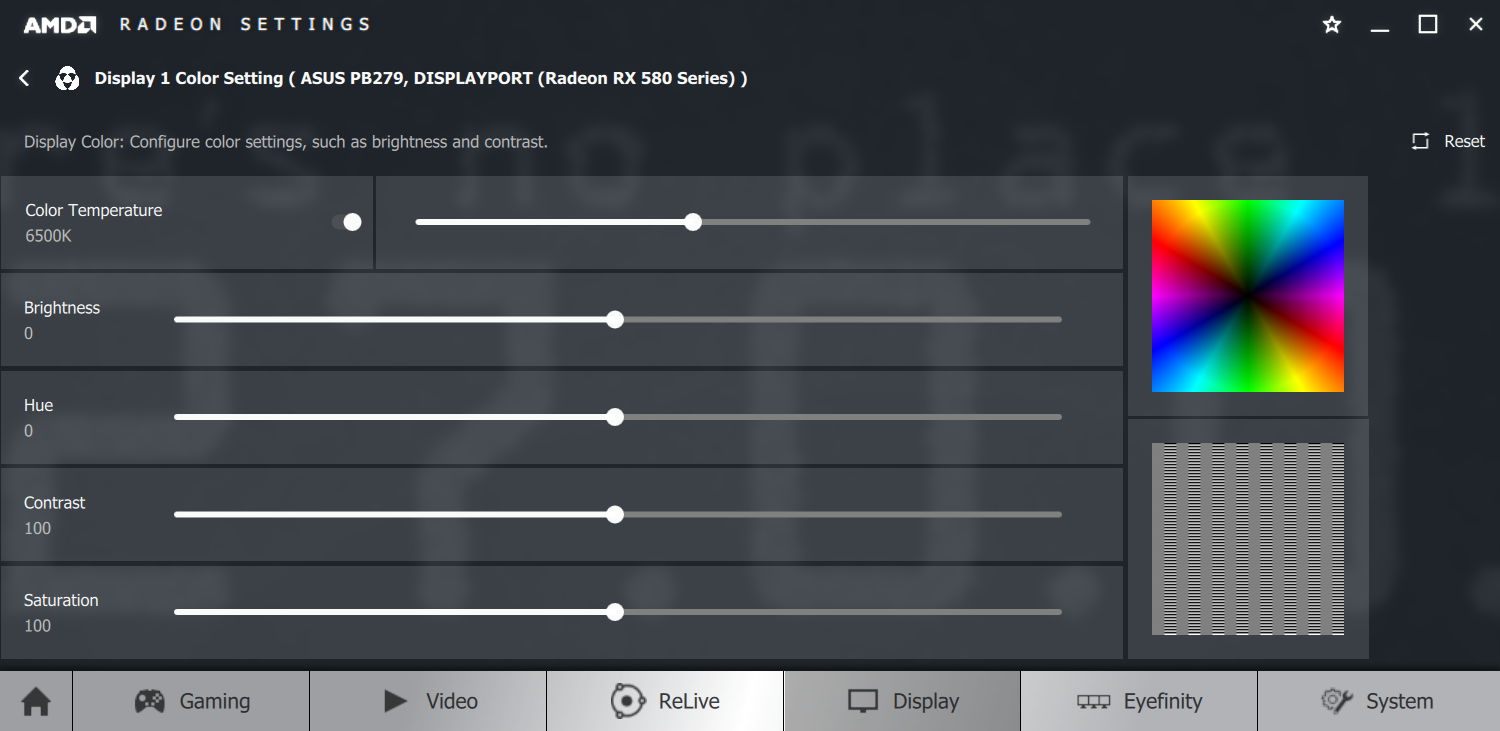Click the System gear icon
The height and width of the screenshot is (731, 1500).
click(1337, 701)
